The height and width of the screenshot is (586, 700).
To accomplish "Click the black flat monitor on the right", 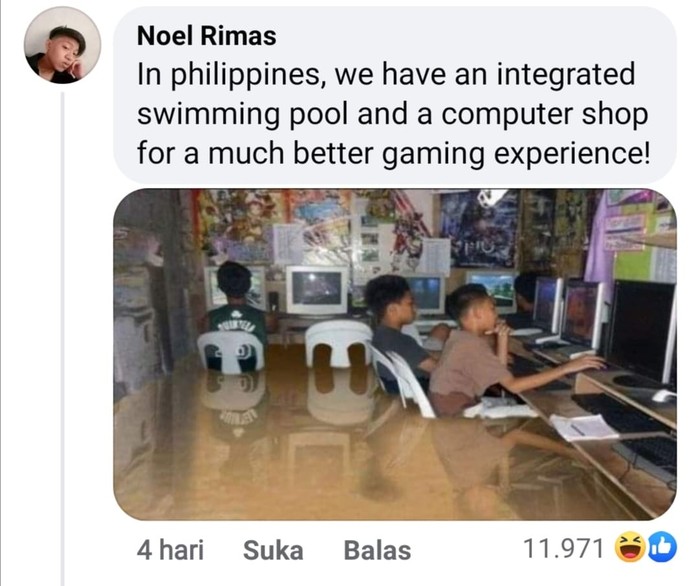I will coord(642,331).
